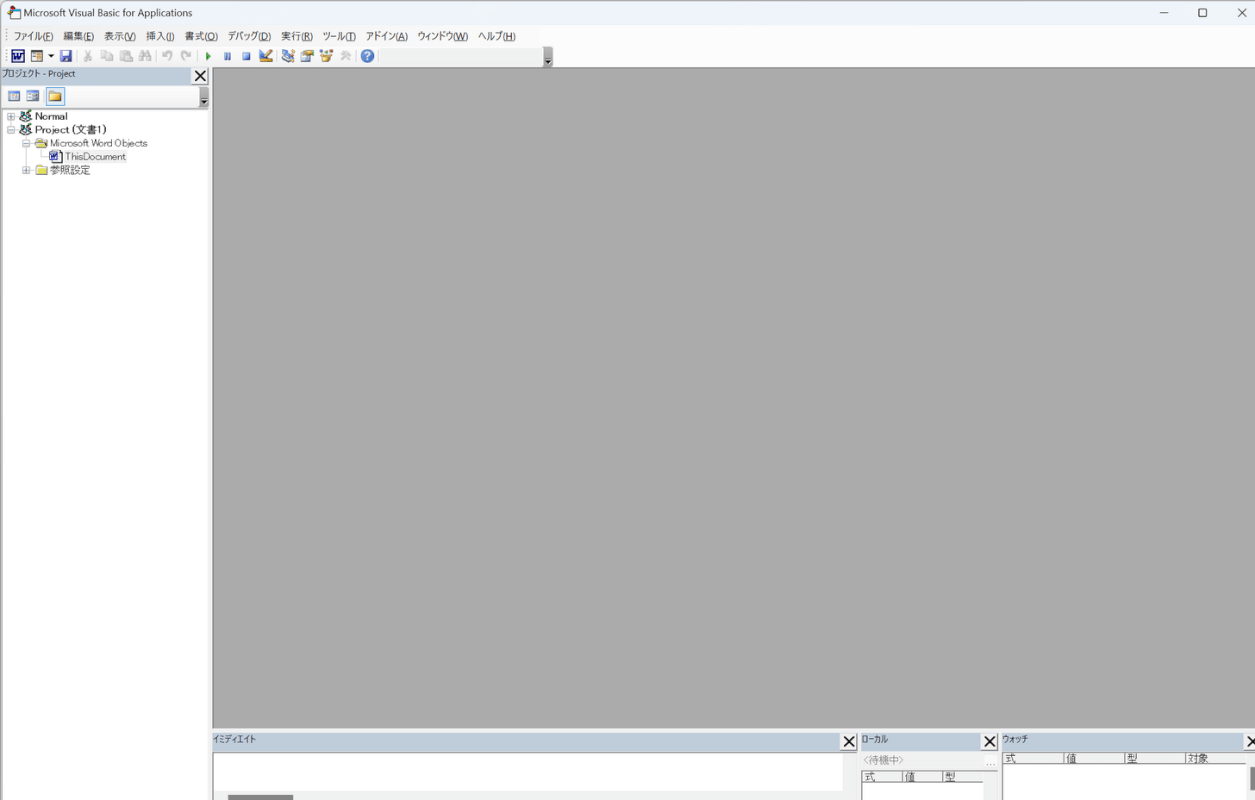Image resolution: width=1255 pixels, height=800 pixels.
Task: Expand the Normal project node
Action: 11,117
